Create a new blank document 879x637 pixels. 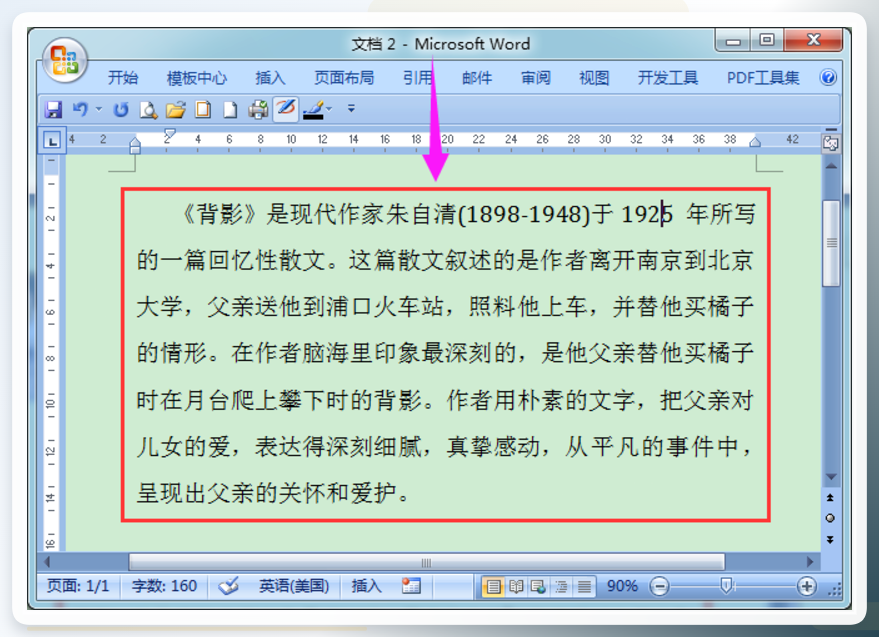pyautogui.click(x=230, y=109)
